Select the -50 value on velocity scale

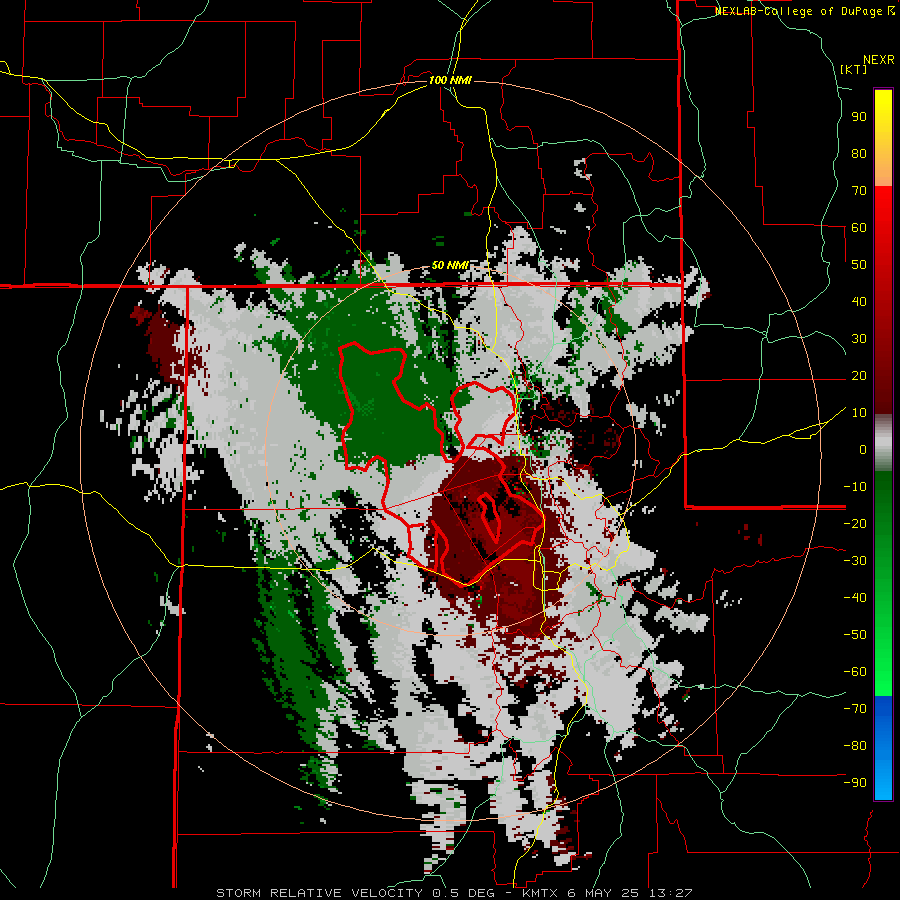click(855, 635)
